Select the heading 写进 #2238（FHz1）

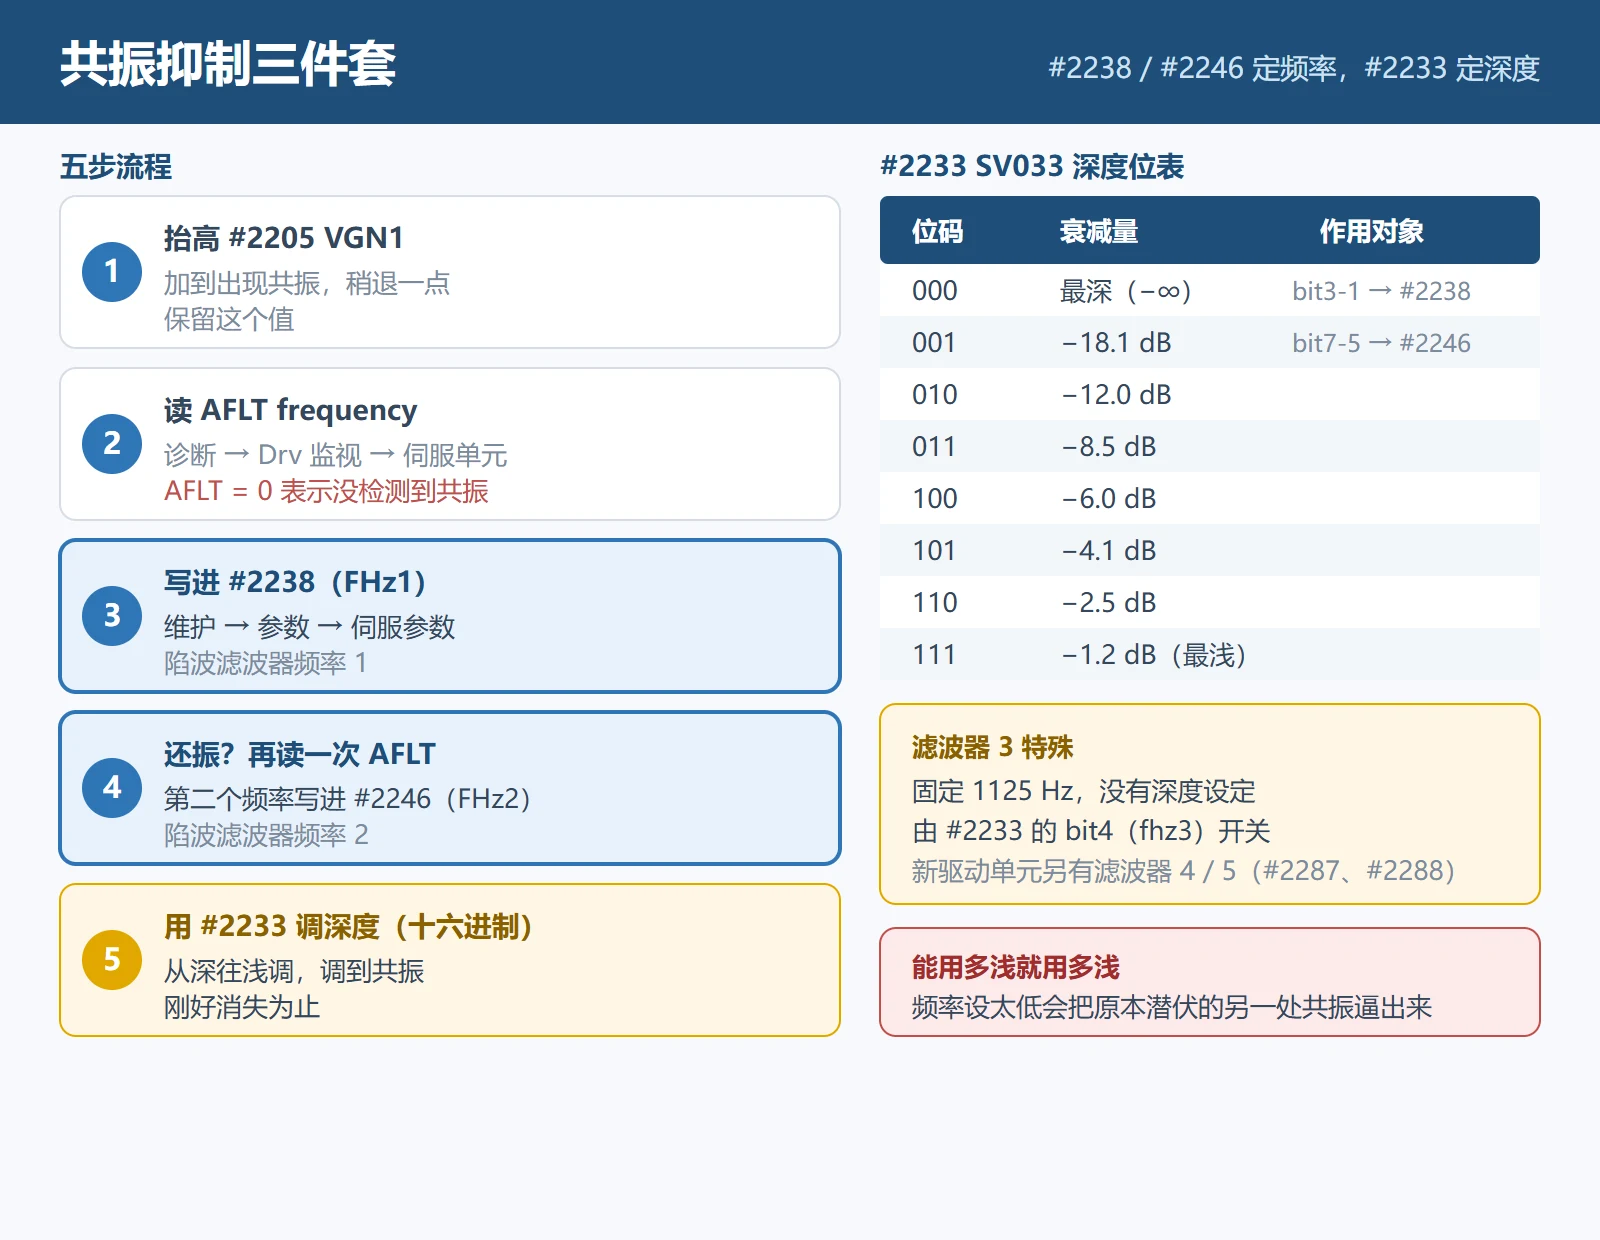[x=296, y=582]
